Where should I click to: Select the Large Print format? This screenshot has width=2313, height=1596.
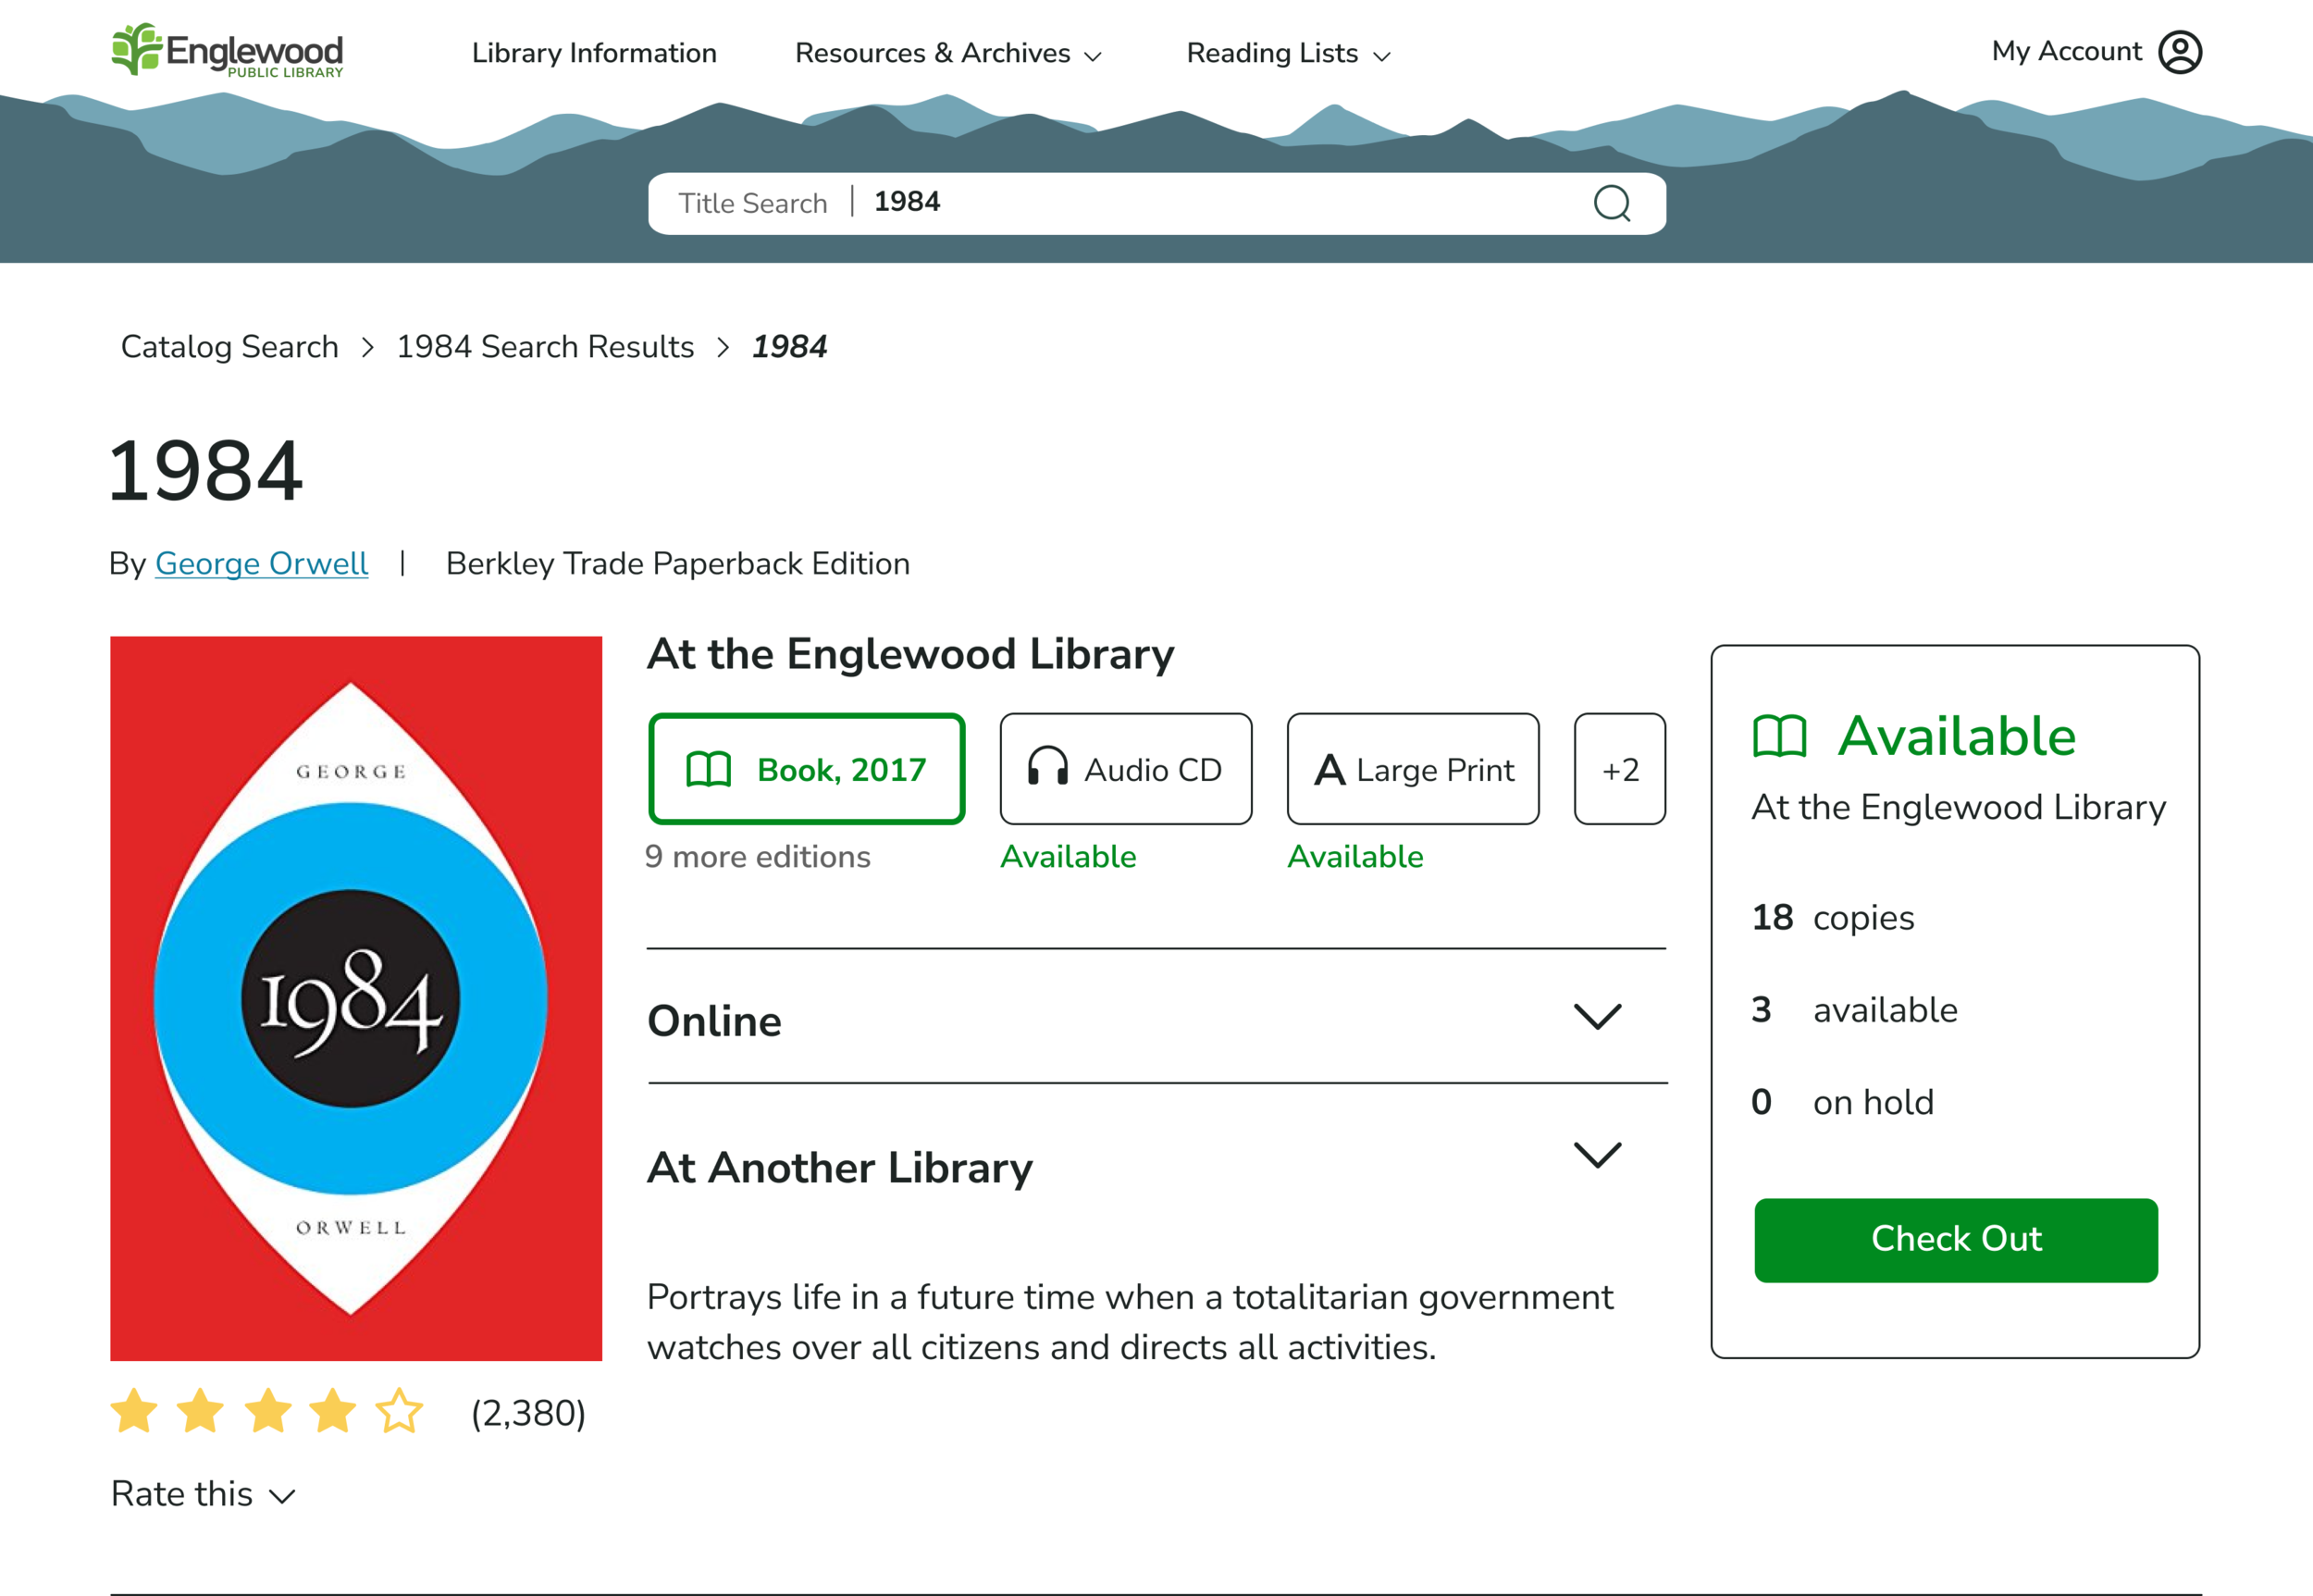(x=1412, y=769)
